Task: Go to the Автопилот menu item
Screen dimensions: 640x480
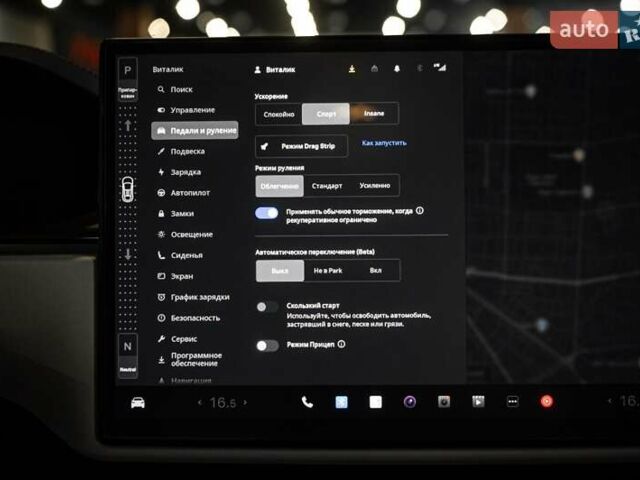Action: (x=190, y=193)
